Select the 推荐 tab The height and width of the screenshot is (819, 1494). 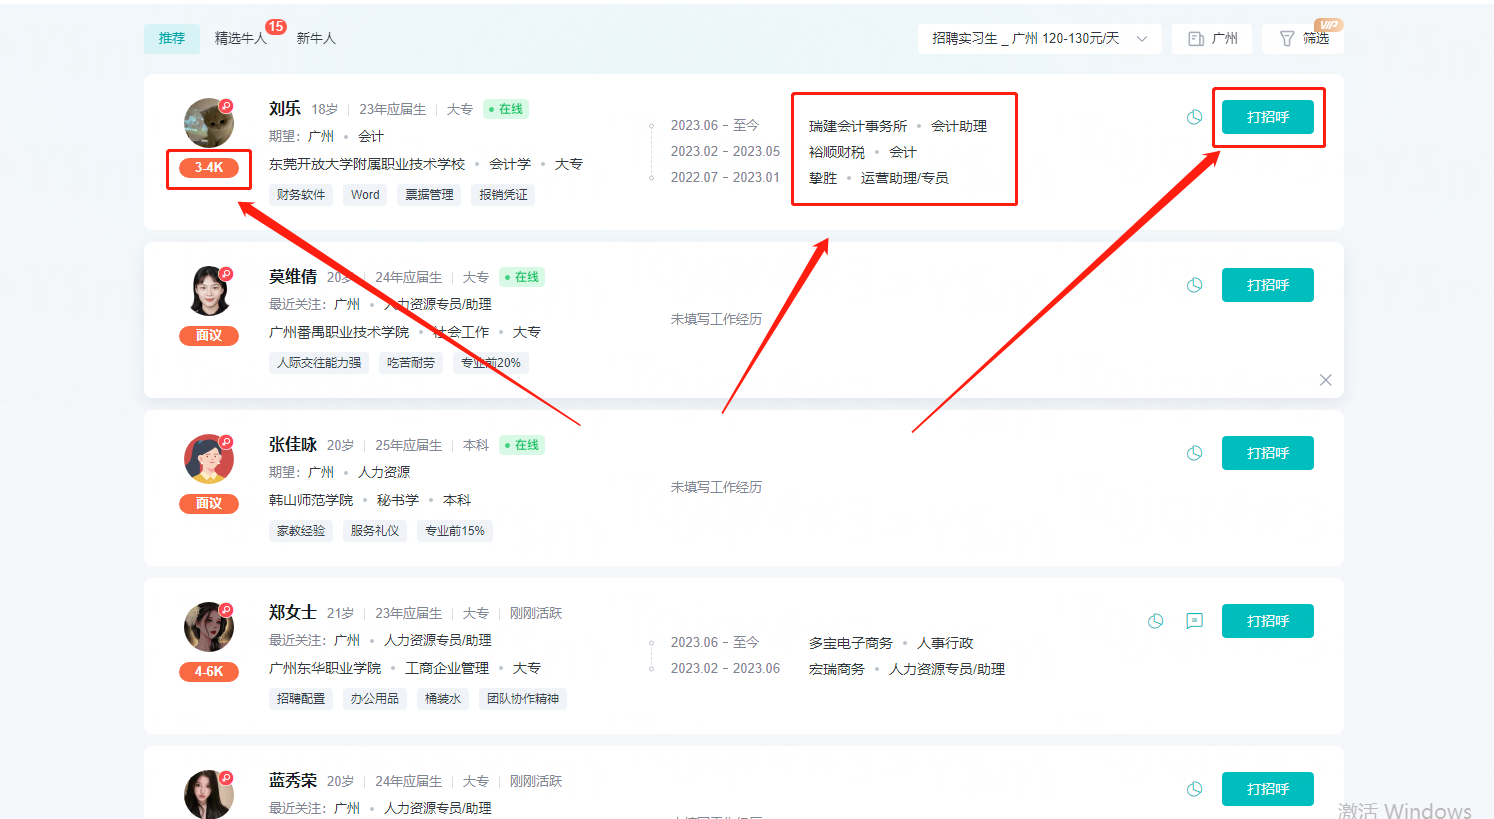click(x=172, y=38)
